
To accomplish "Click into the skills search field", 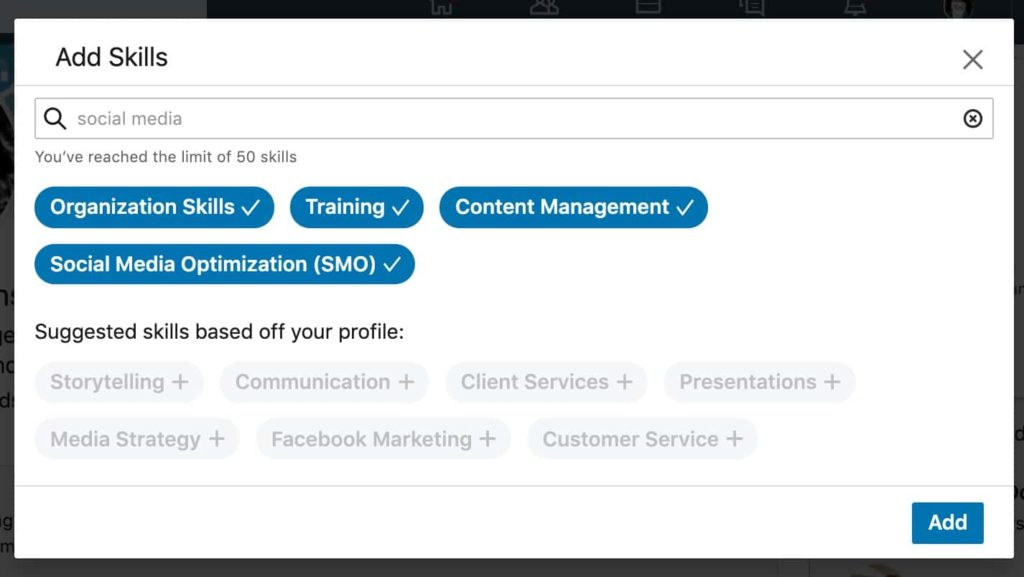I will 500,119.
